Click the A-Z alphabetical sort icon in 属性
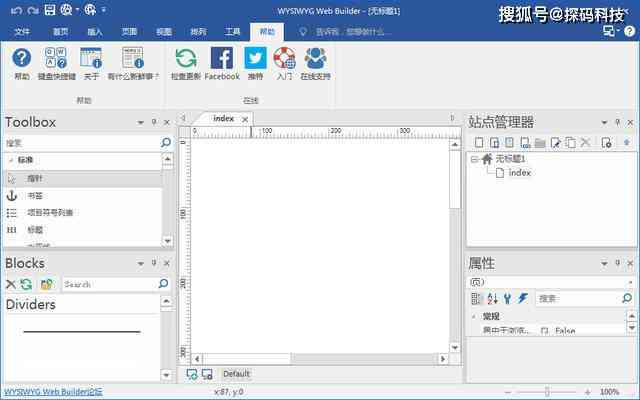 (x=493, y=299)
